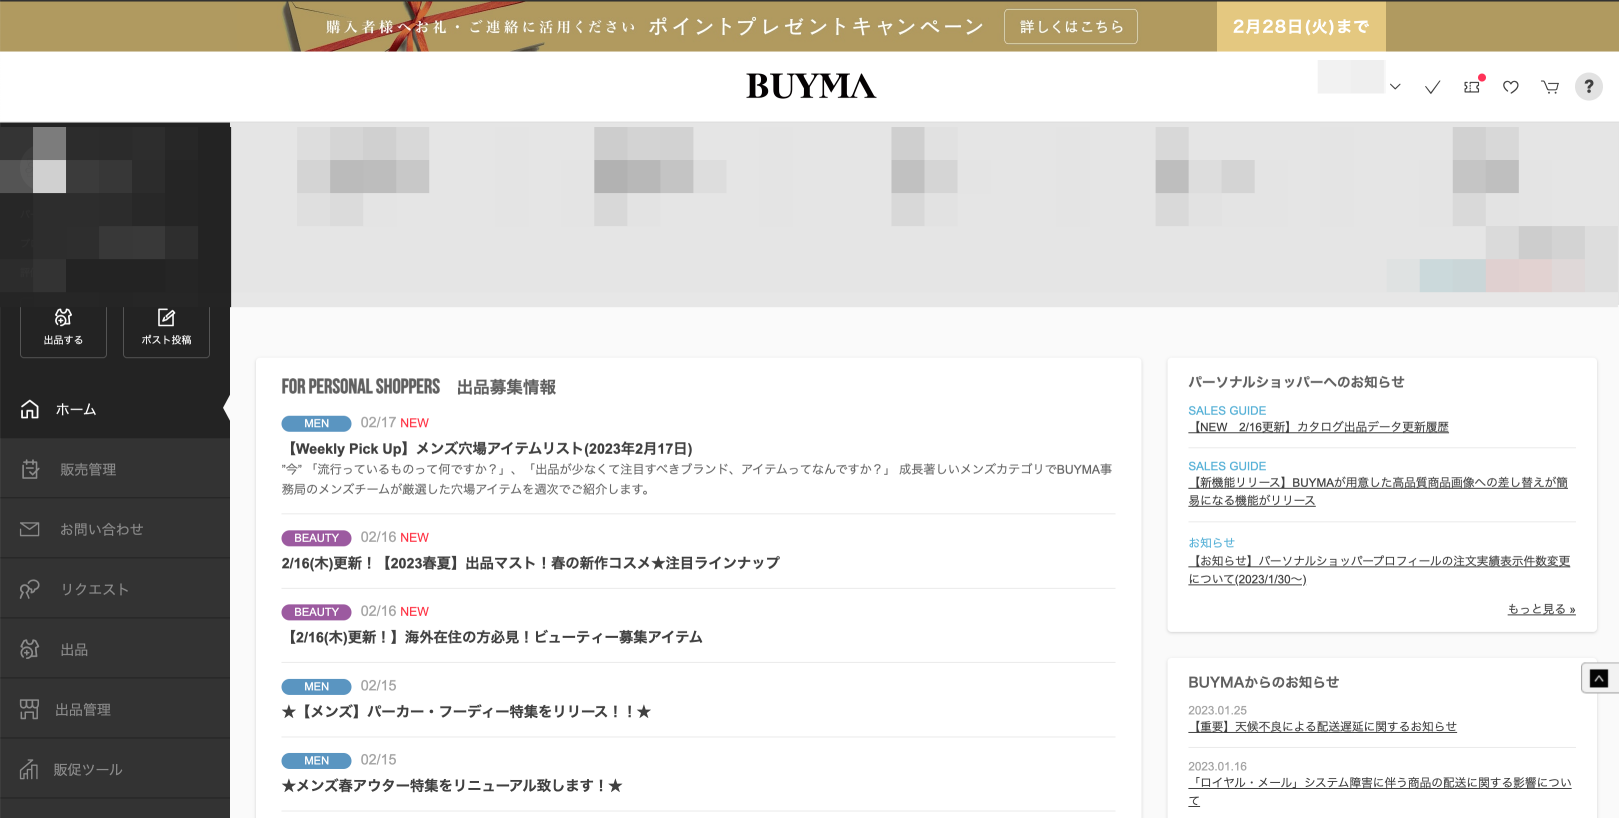Click the 販売管理 sidebar icon
Viewport: 1619px width, 818px height.
click(30, 469)
